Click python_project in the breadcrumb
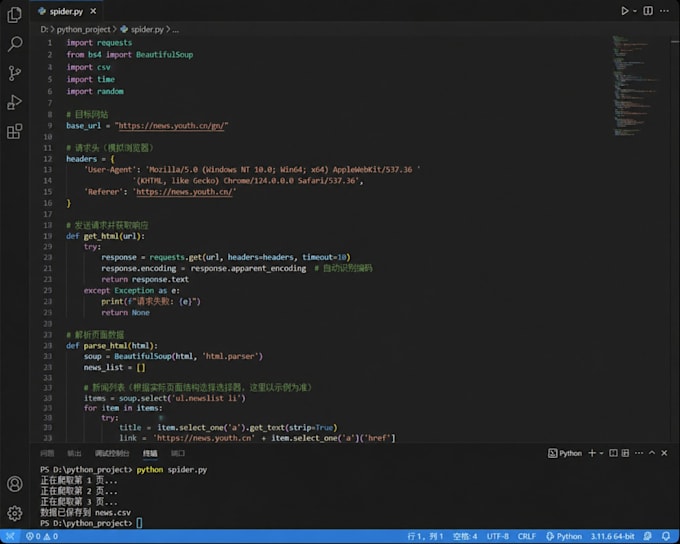 tap(84, 29)
